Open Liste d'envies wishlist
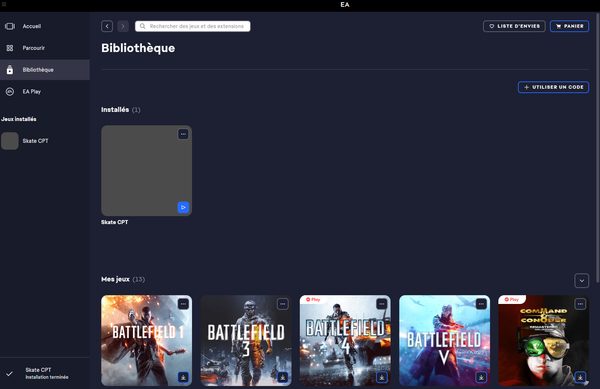The height and width of the screenshot is (389, 600). 514,26
